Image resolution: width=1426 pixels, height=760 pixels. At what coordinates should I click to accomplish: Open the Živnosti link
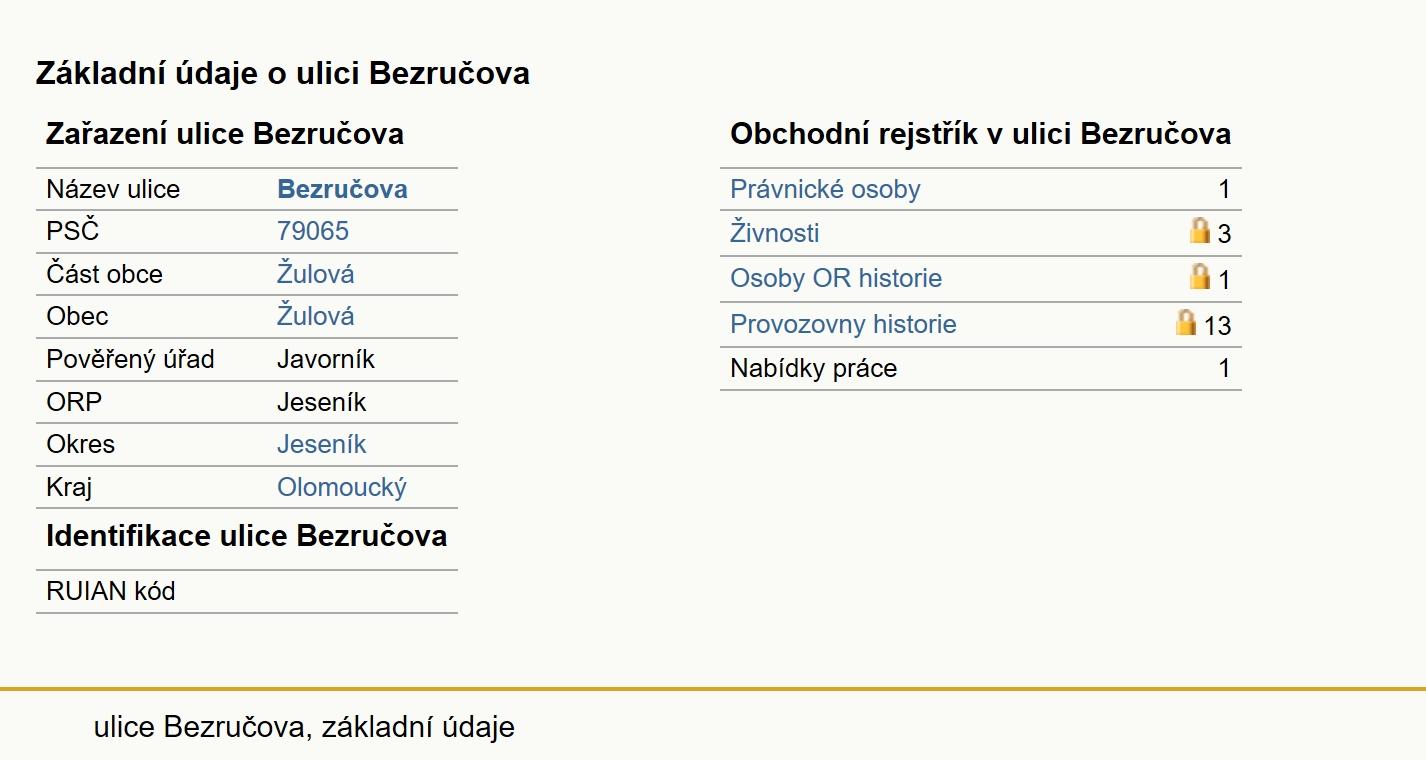coord(775,233)
